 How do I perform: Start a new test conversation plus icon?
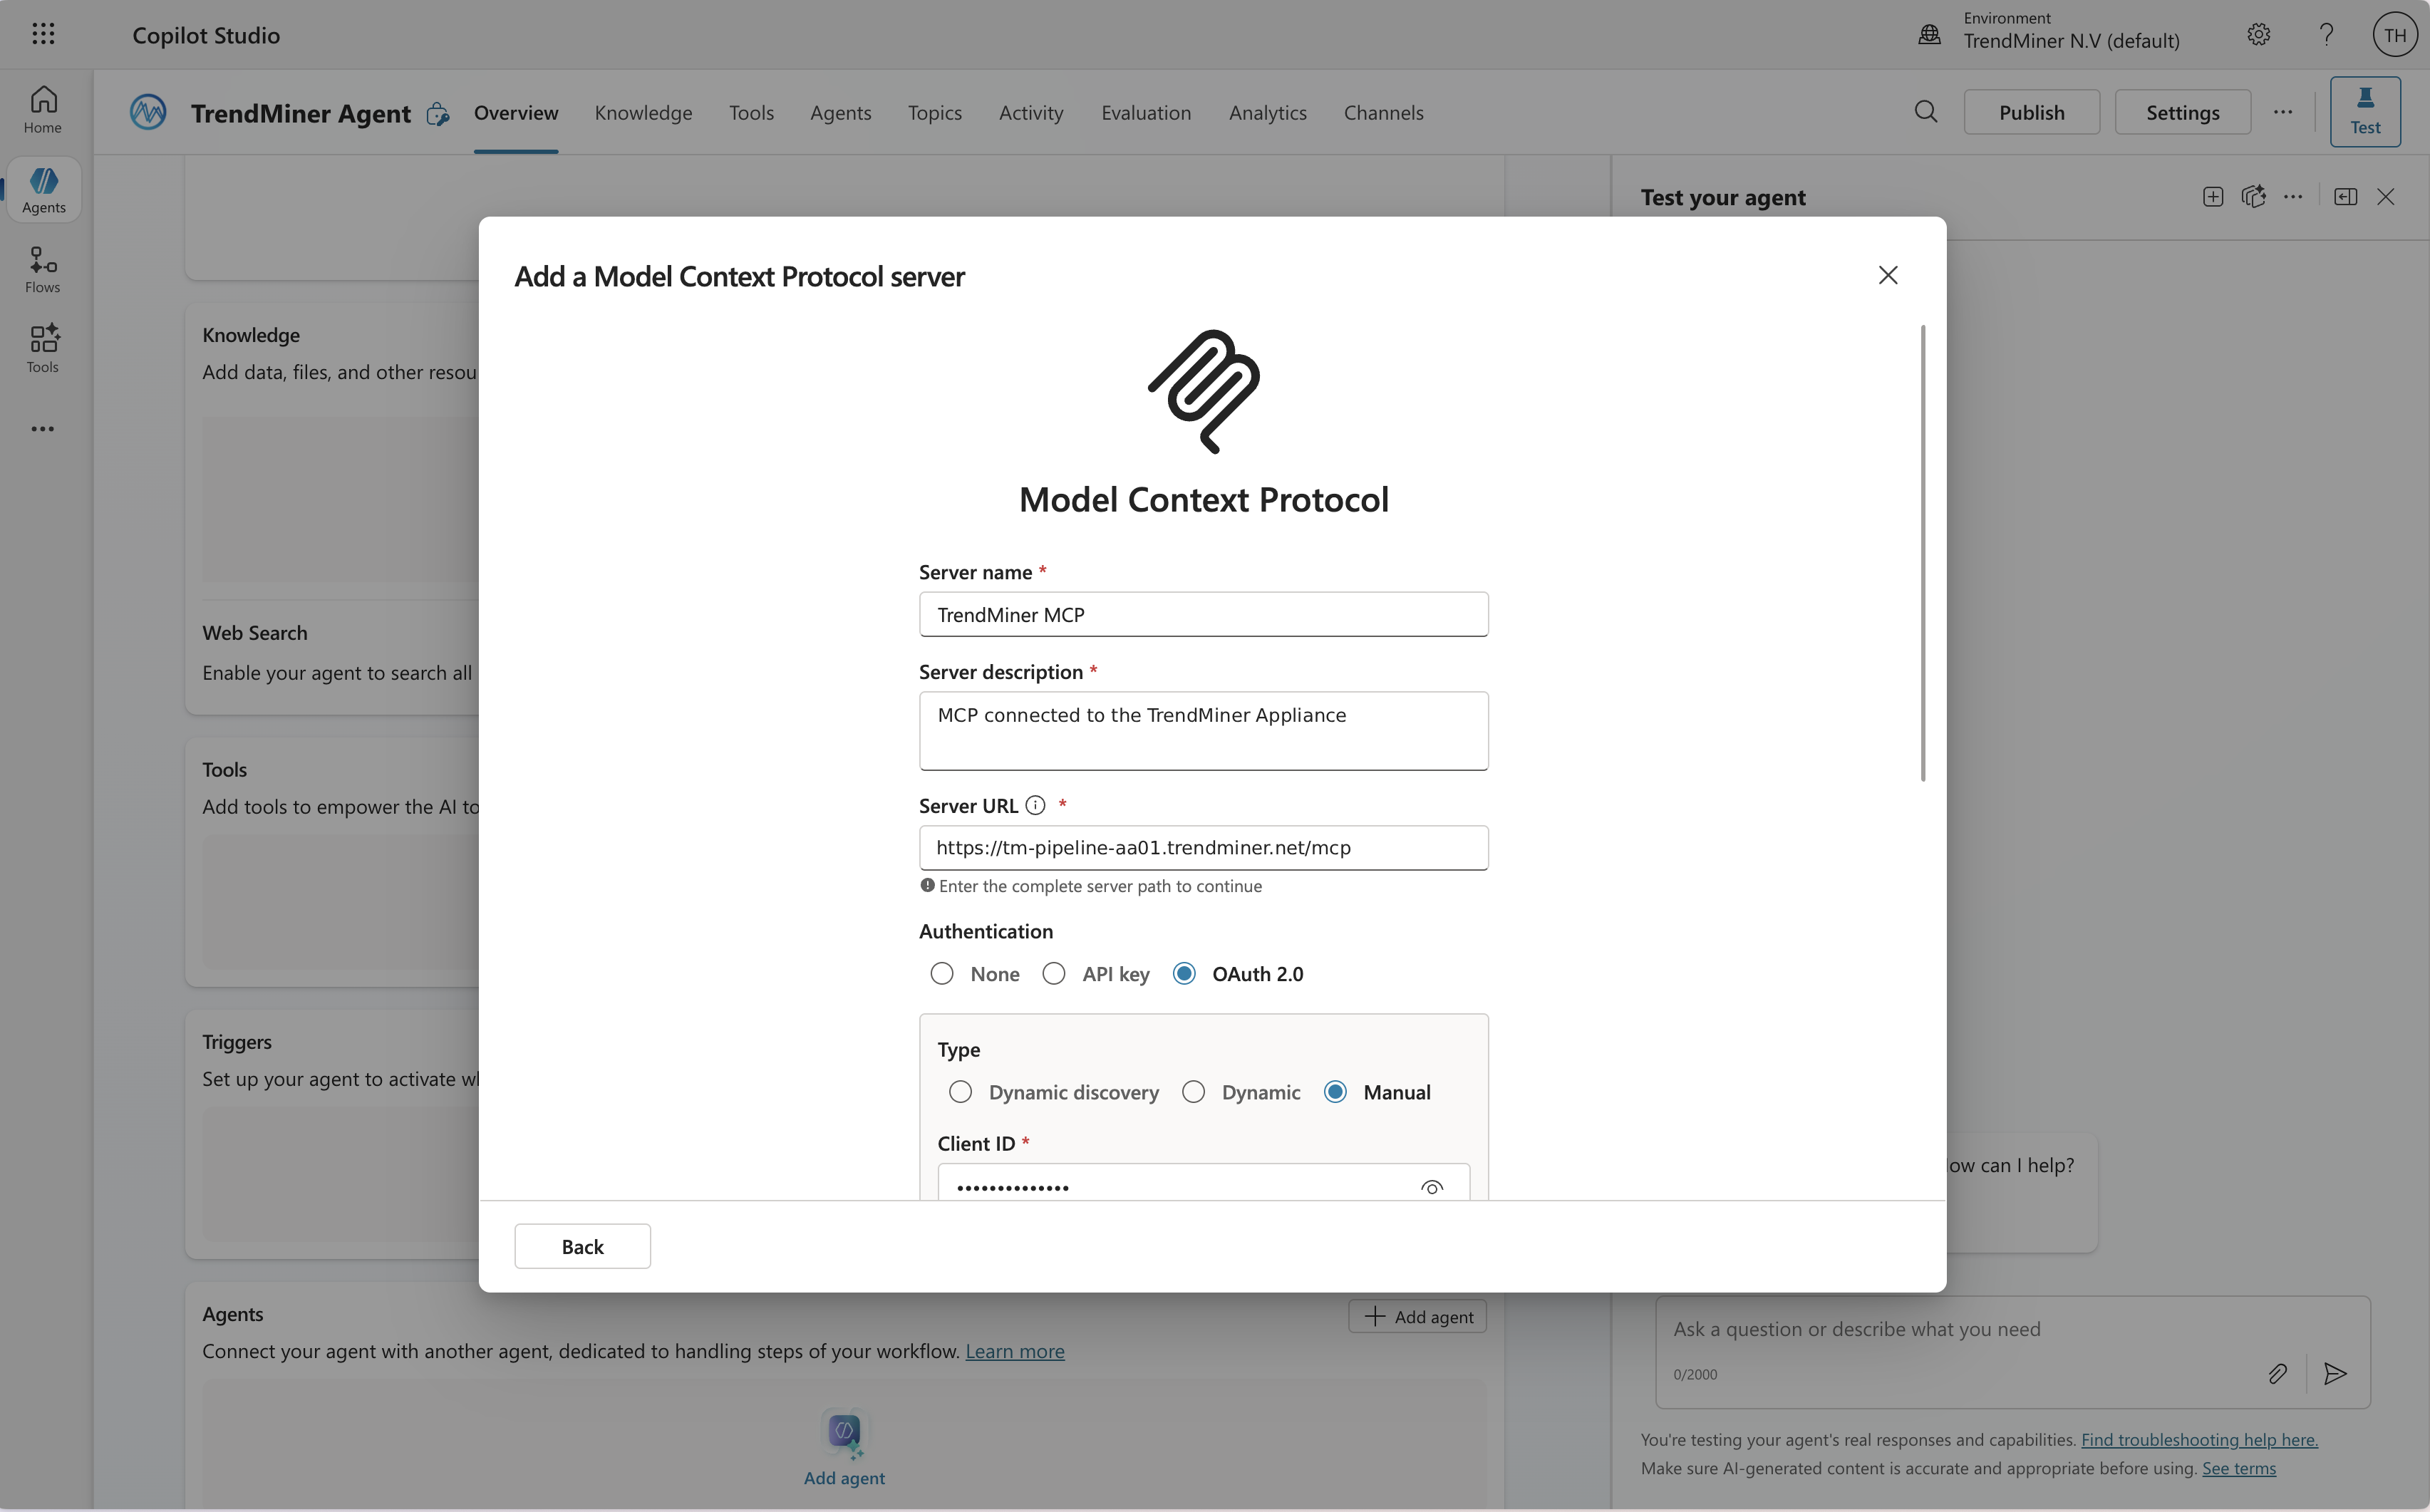pos(2212,197)
